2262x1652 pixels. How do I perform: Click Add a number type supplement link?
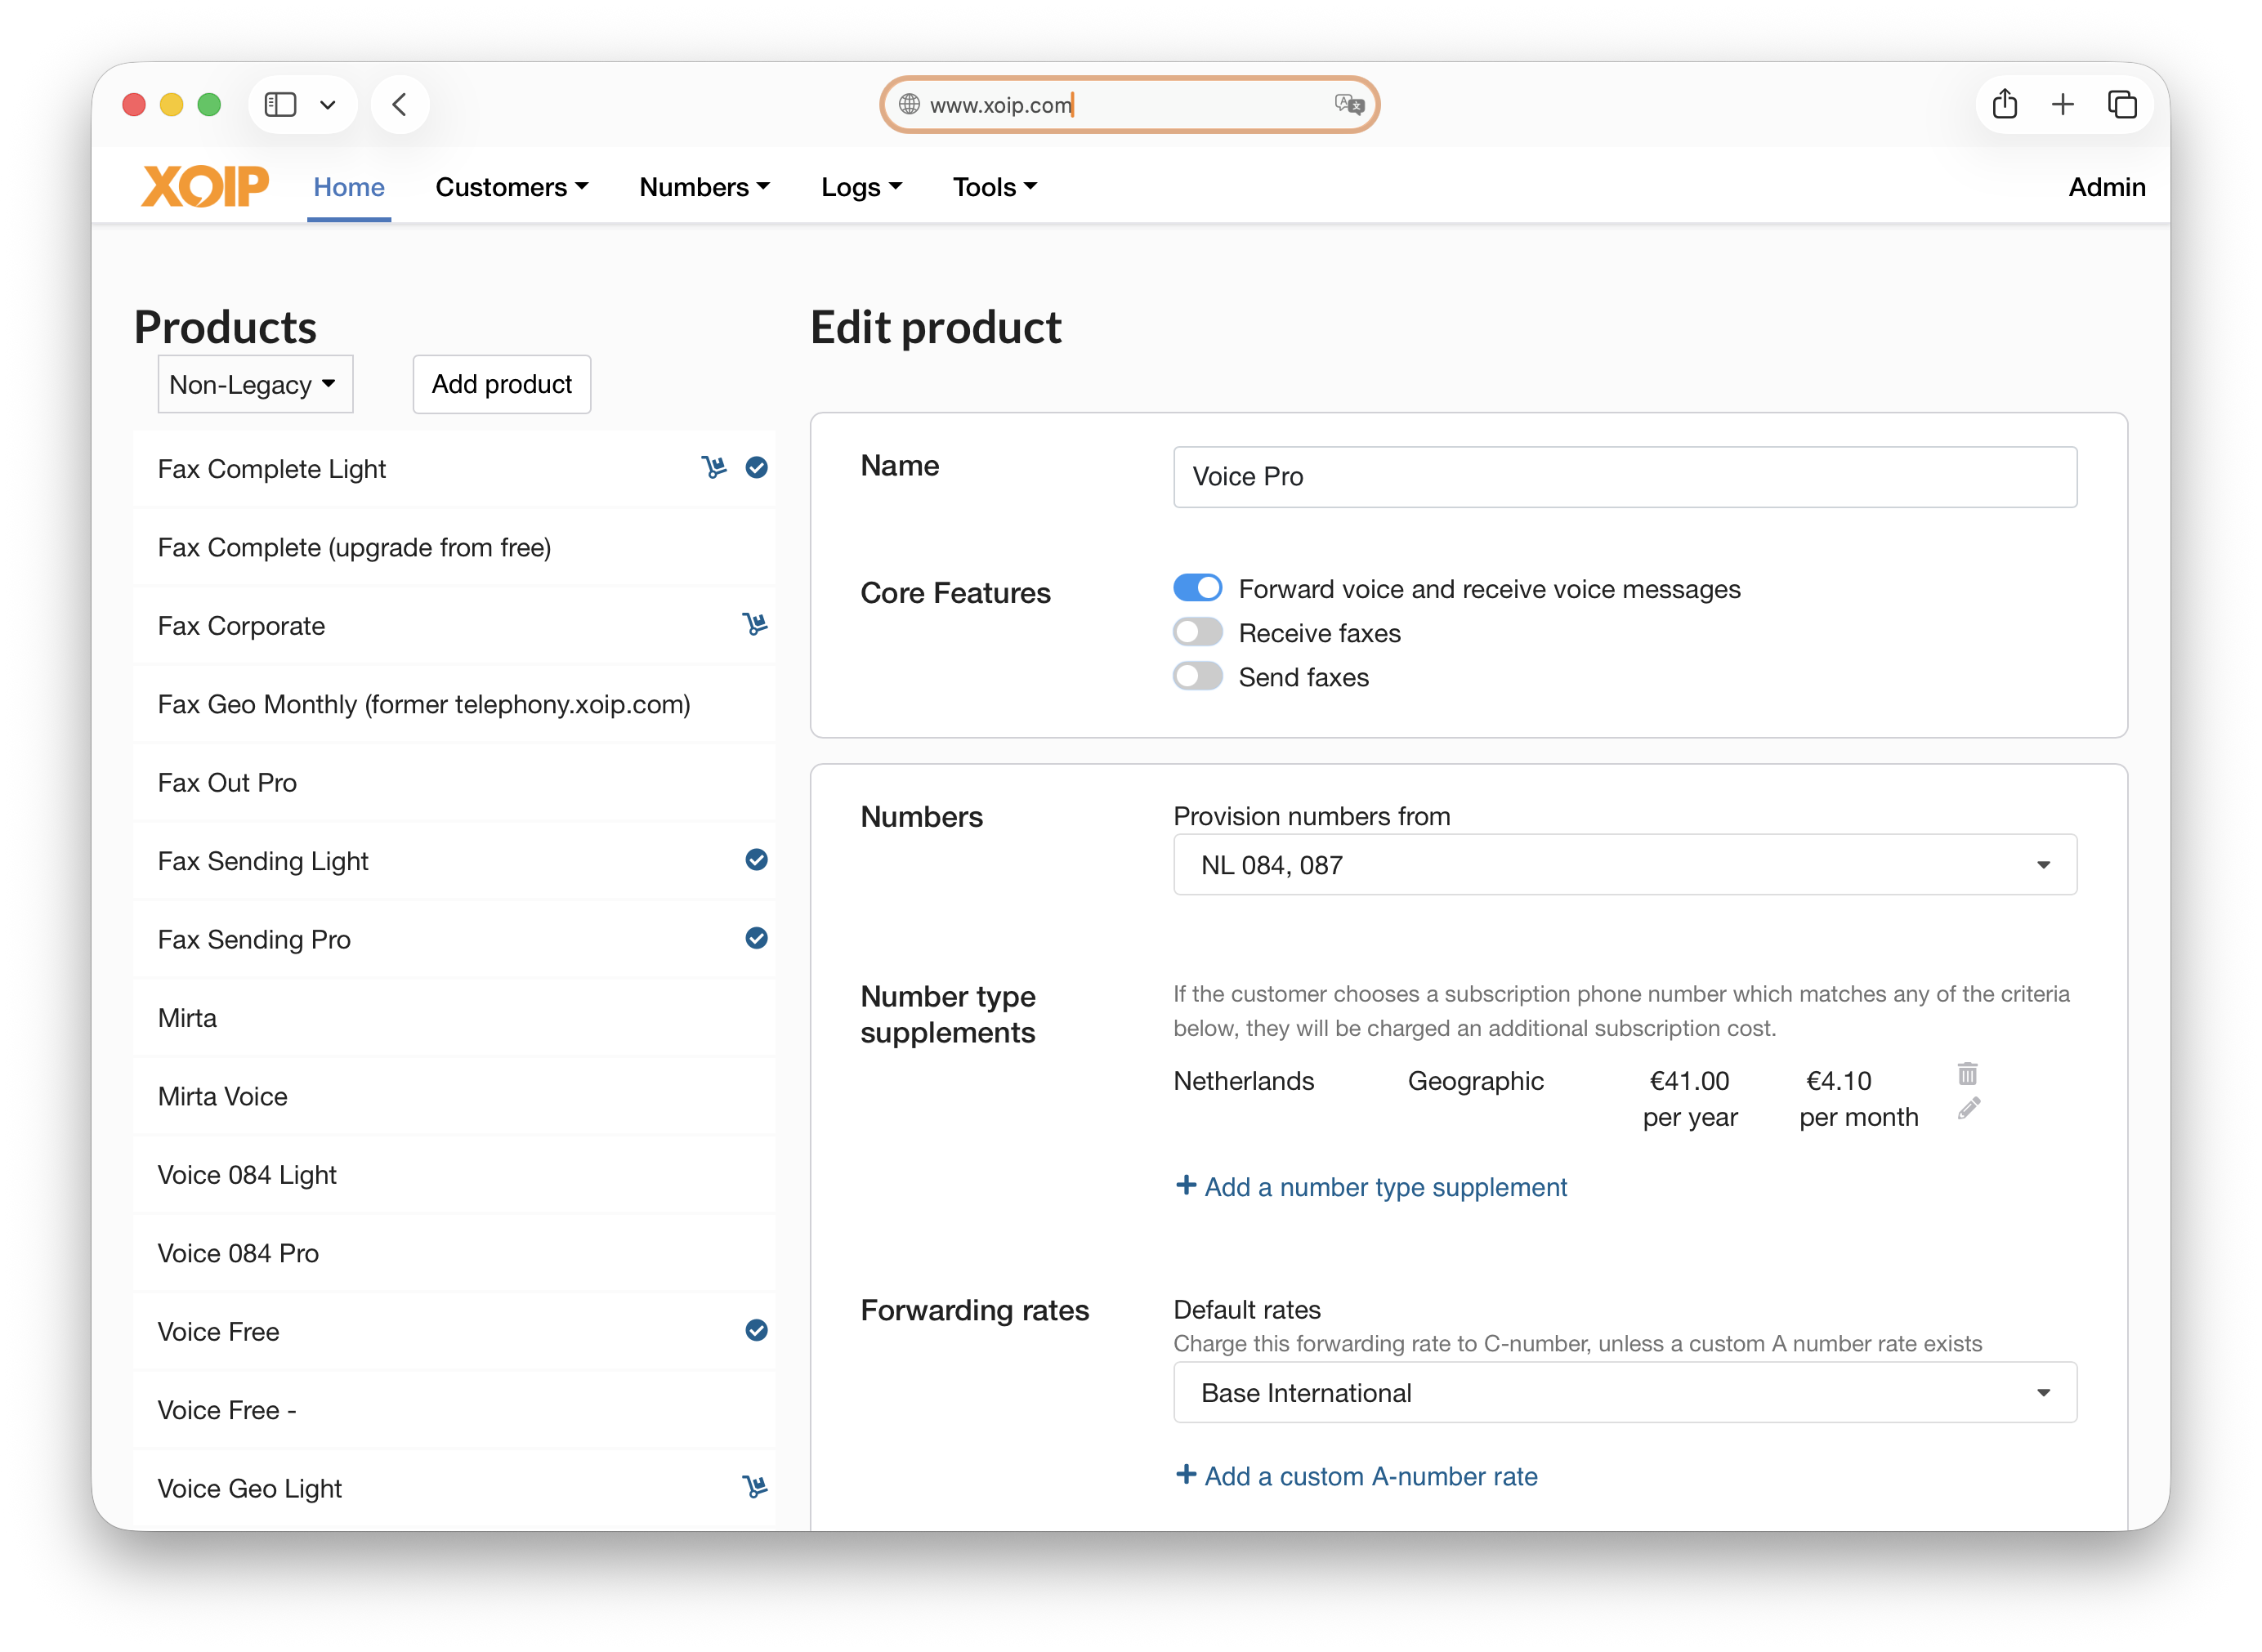(x=1371, y=1187)
